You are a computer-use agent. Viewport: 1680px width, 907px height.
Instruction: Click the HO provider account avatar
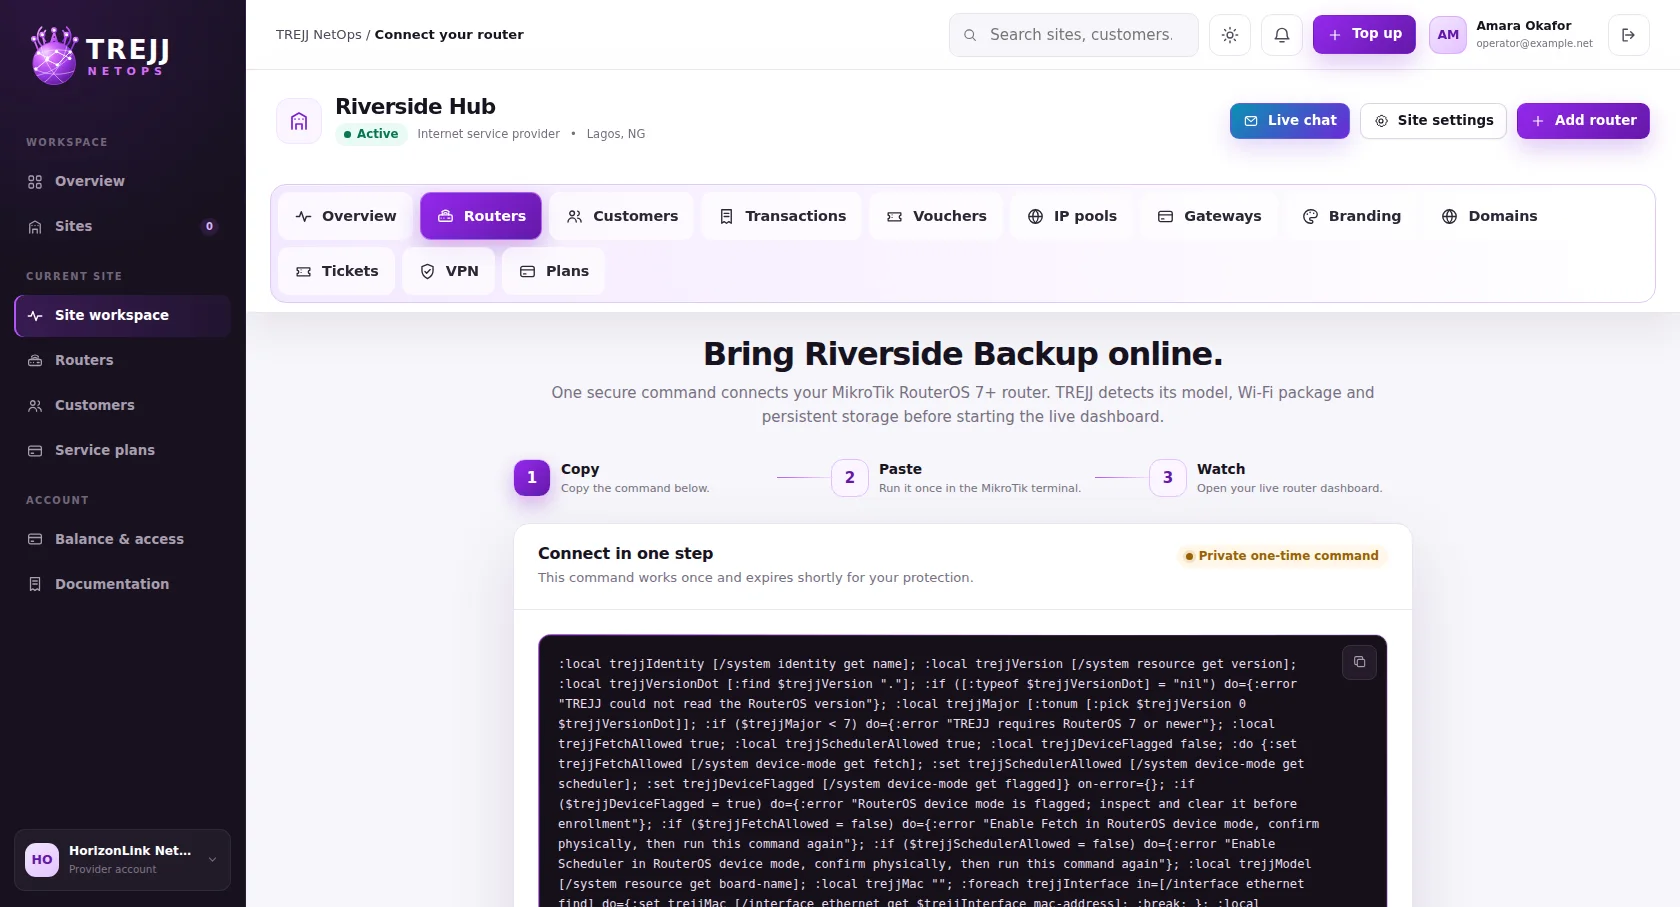coord(42,859)
